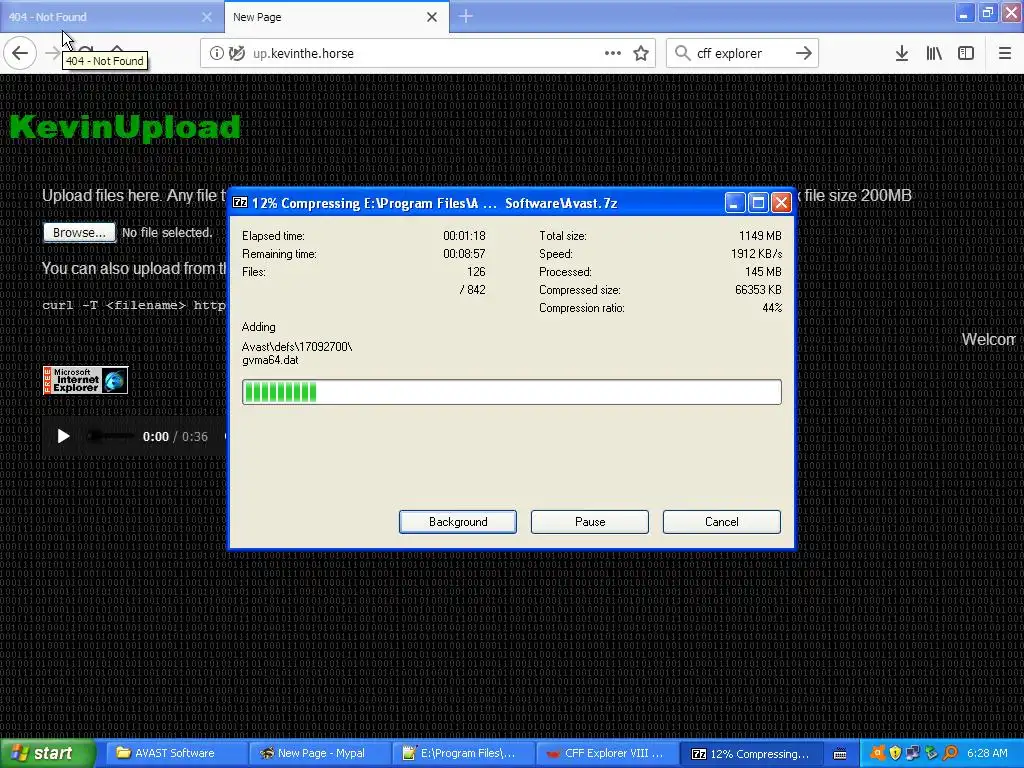Switch to AVAST Software taskbar window
Screen dimensions: 1024x768
[x=174, y=753]
